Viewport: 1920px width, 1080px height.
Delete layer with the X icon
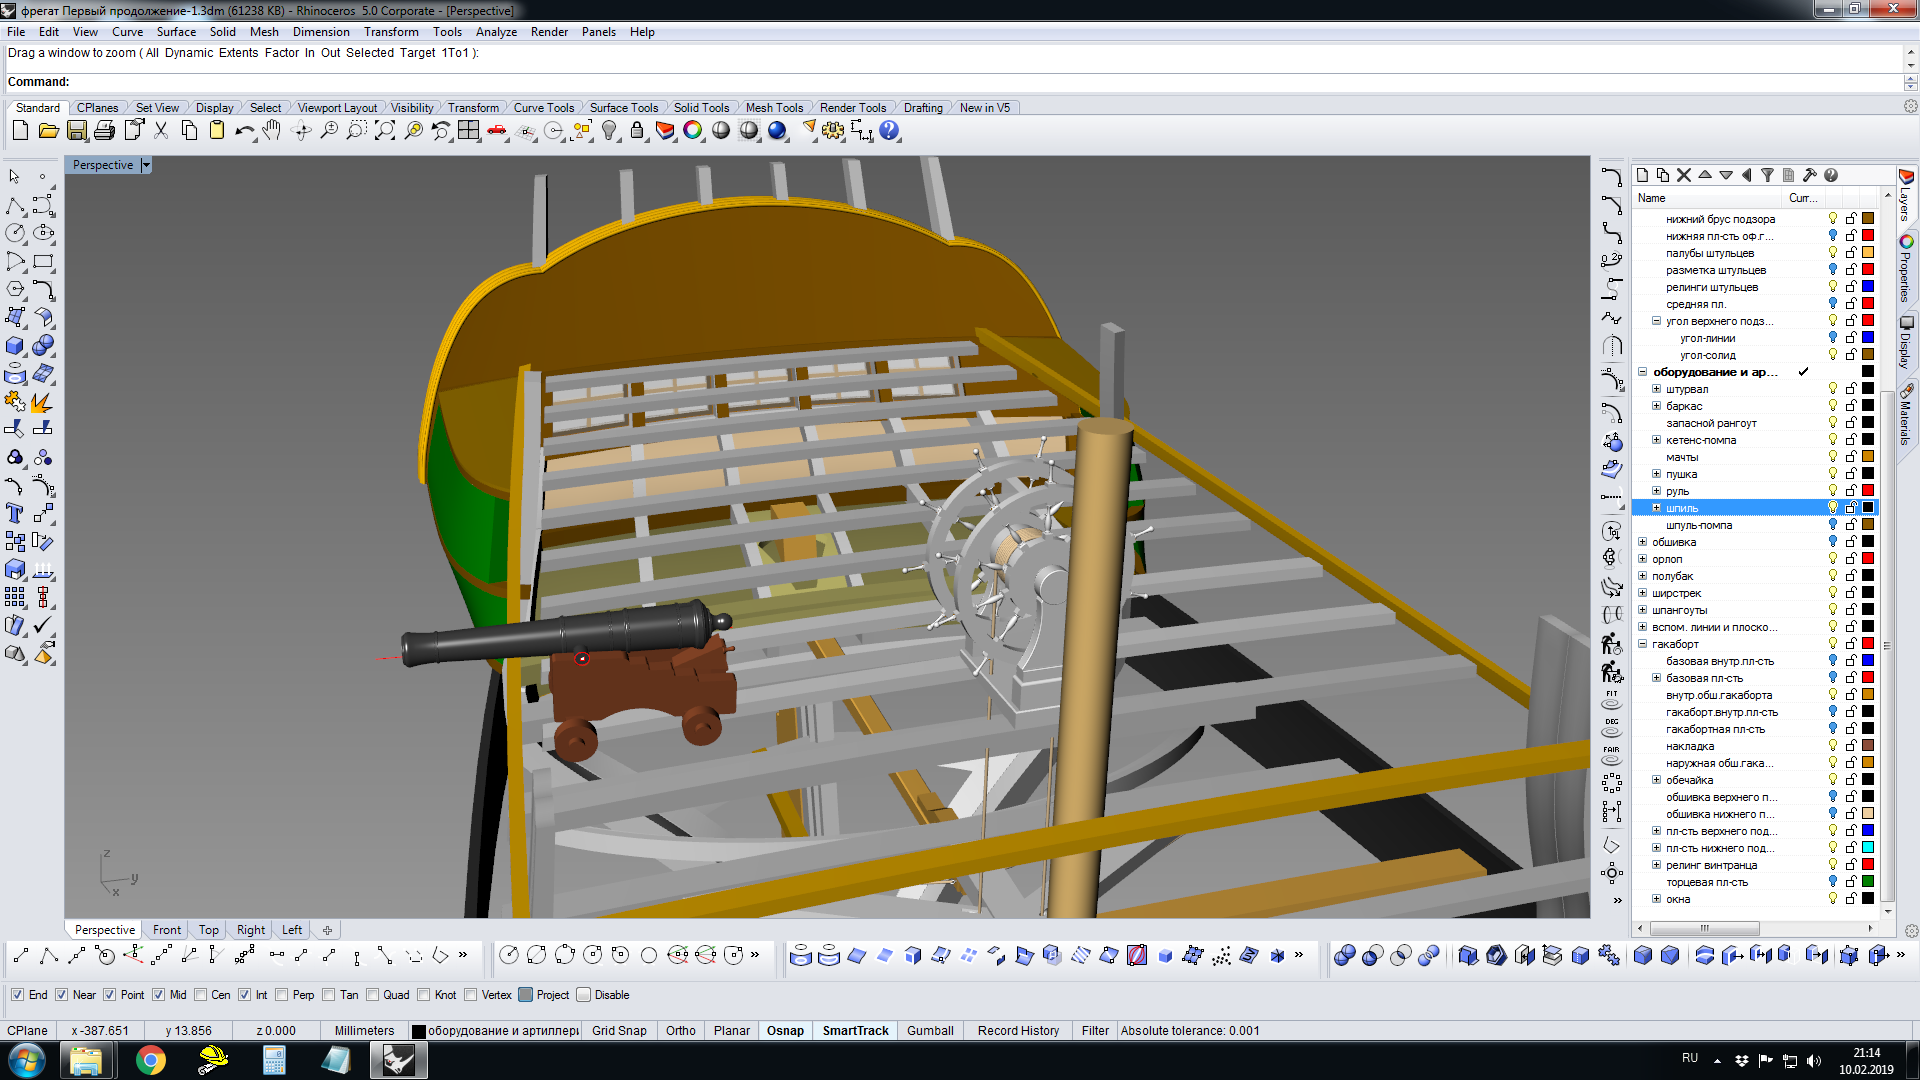click(1684, 175)
